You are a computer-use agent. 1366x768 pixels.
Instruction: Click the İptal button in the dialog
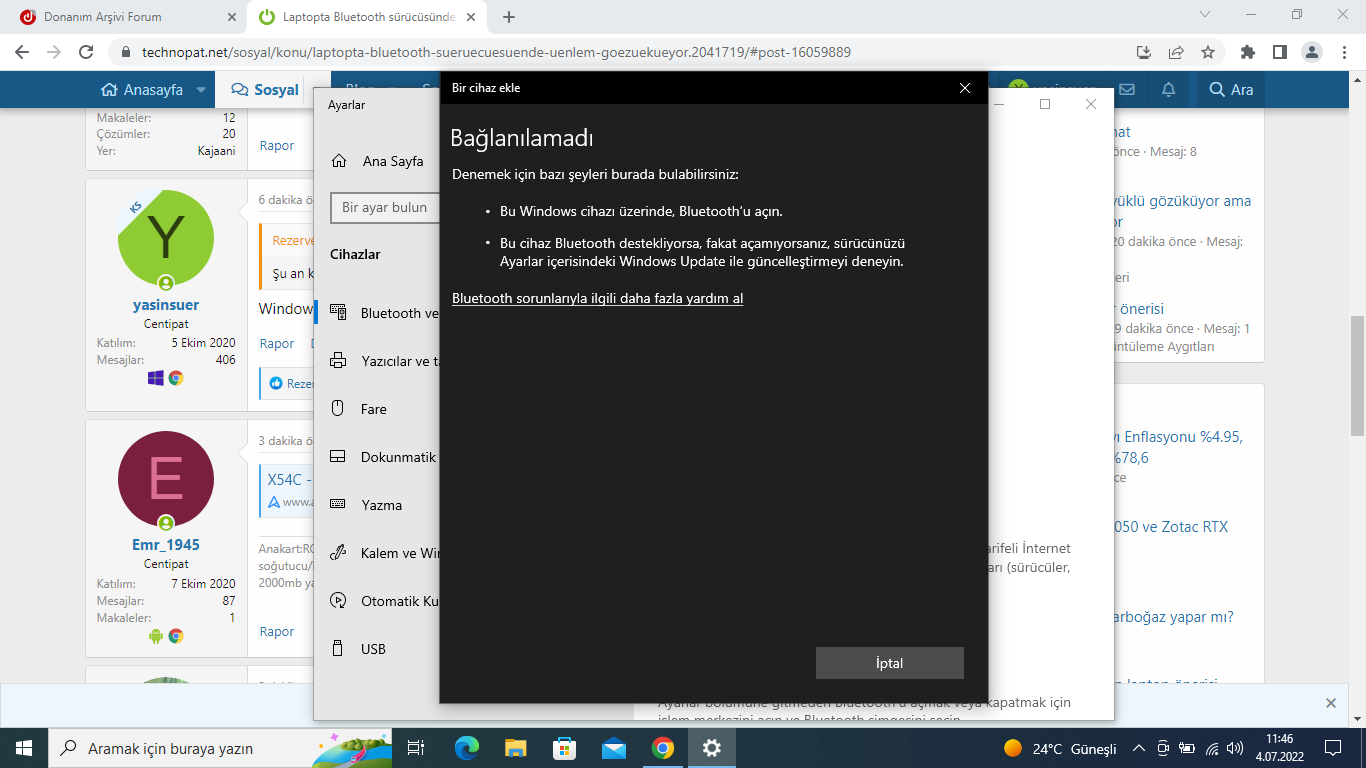(889, 663)
